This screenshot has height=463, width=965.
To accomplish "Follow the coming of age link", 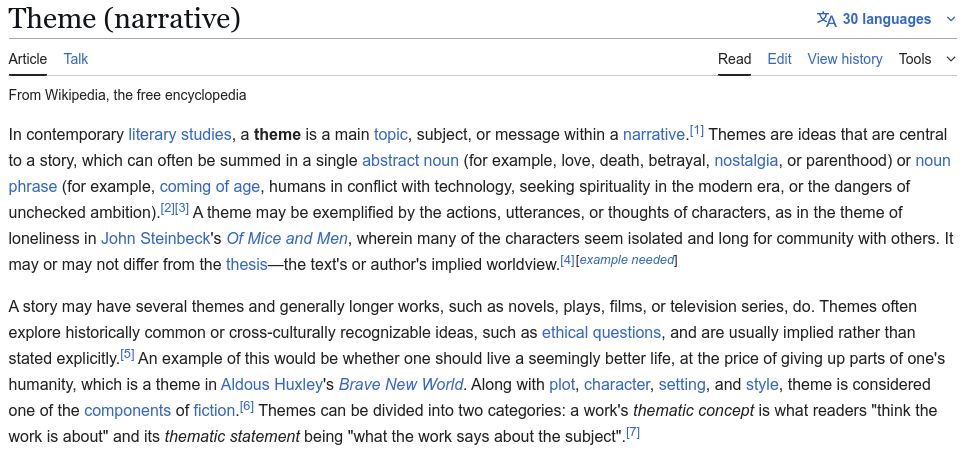I will coord(210,187).
